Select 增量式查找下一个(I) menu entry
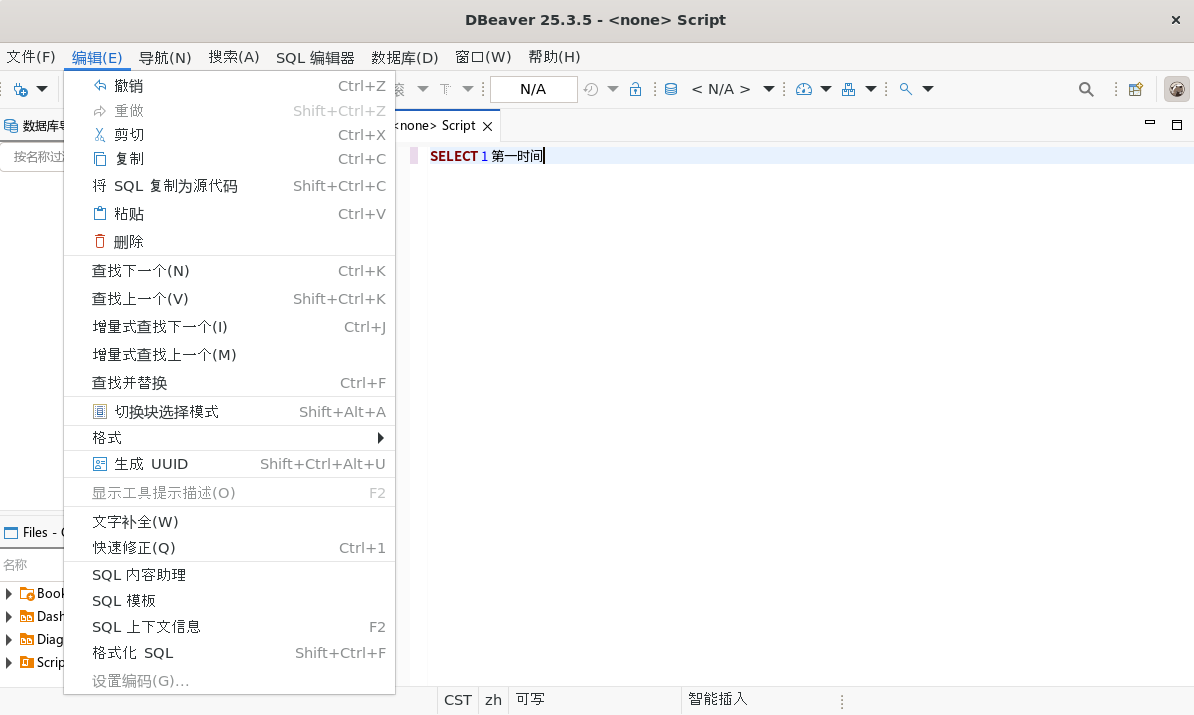 (229, 327)
